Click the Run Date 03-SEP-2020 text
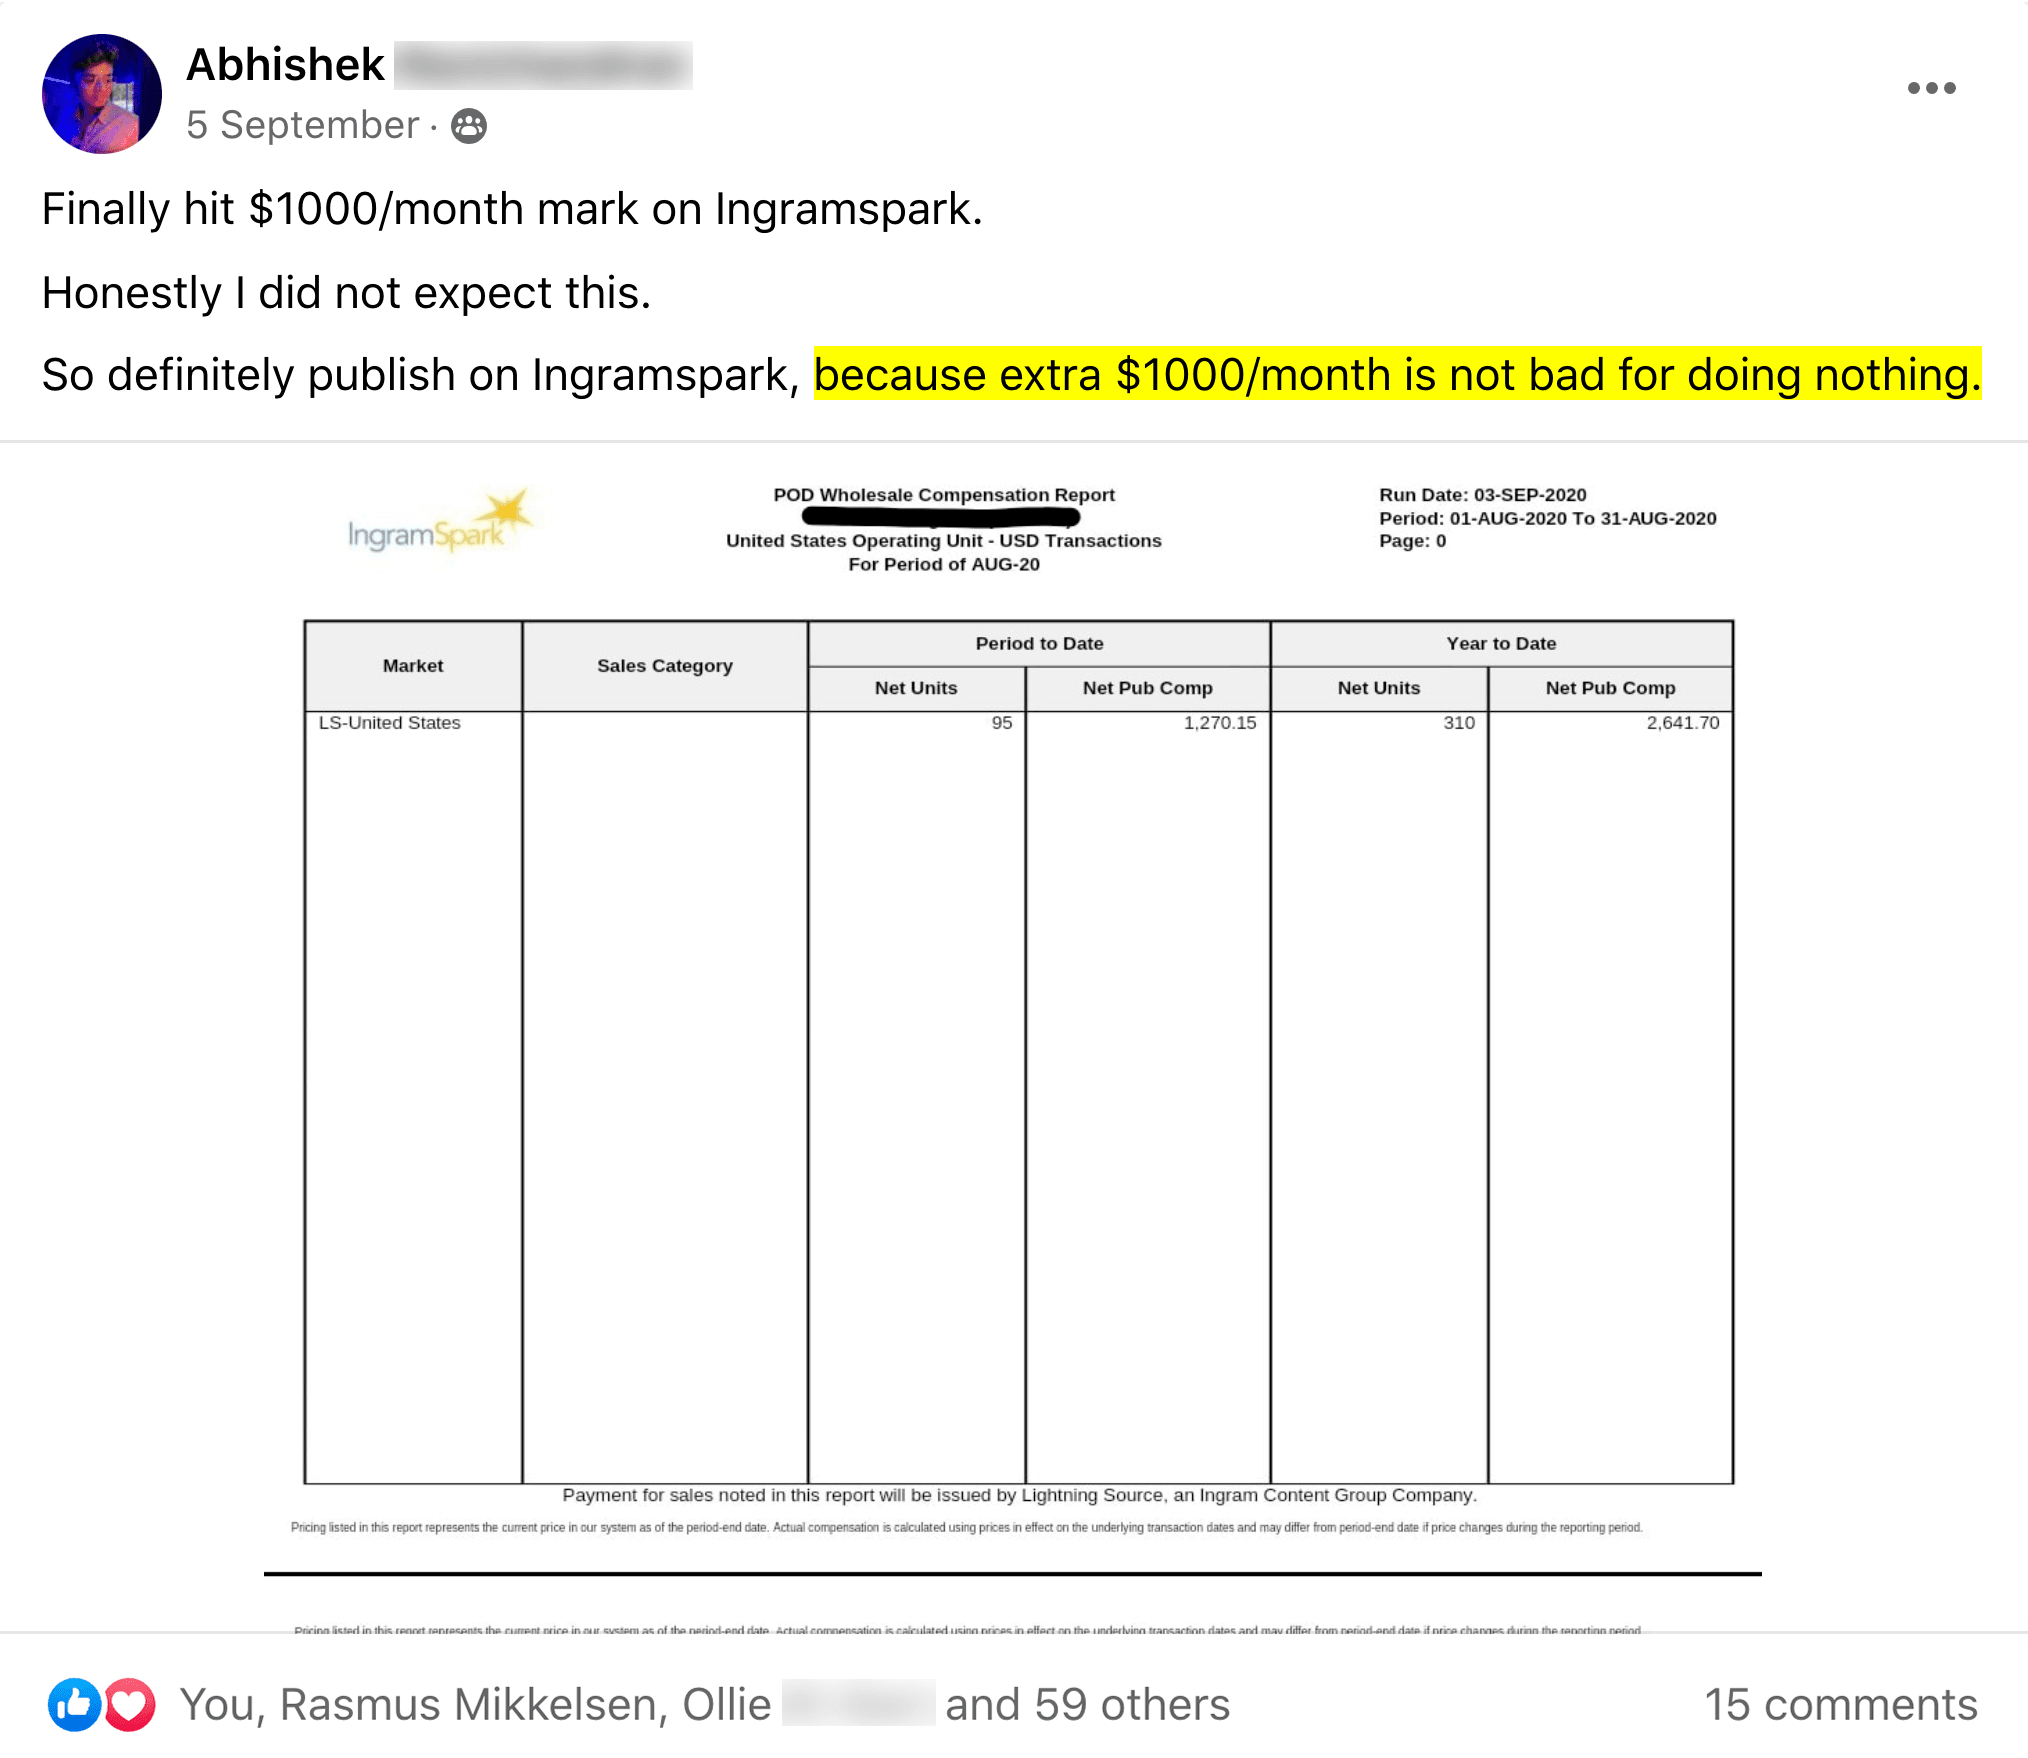This screenshot has height=1758, width=2028. (1482, 495)
